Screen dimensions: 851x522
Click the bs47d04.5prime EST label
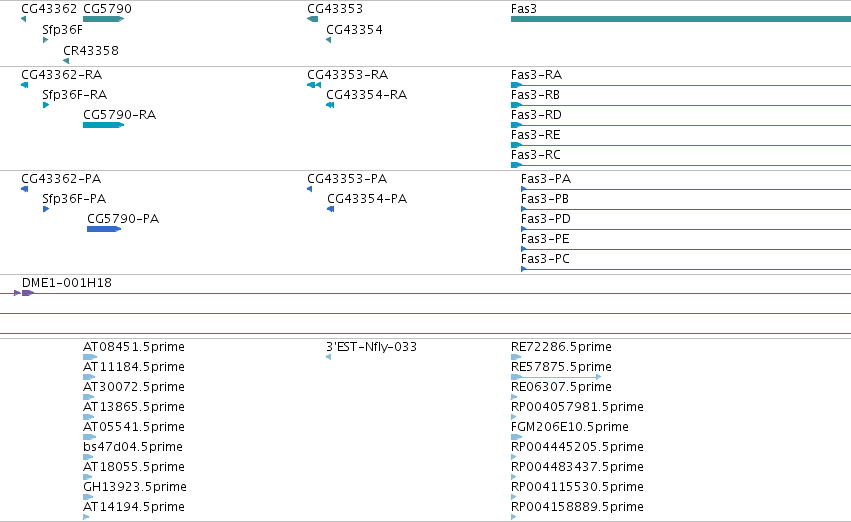pyautogui.click(x=133, y=447)
